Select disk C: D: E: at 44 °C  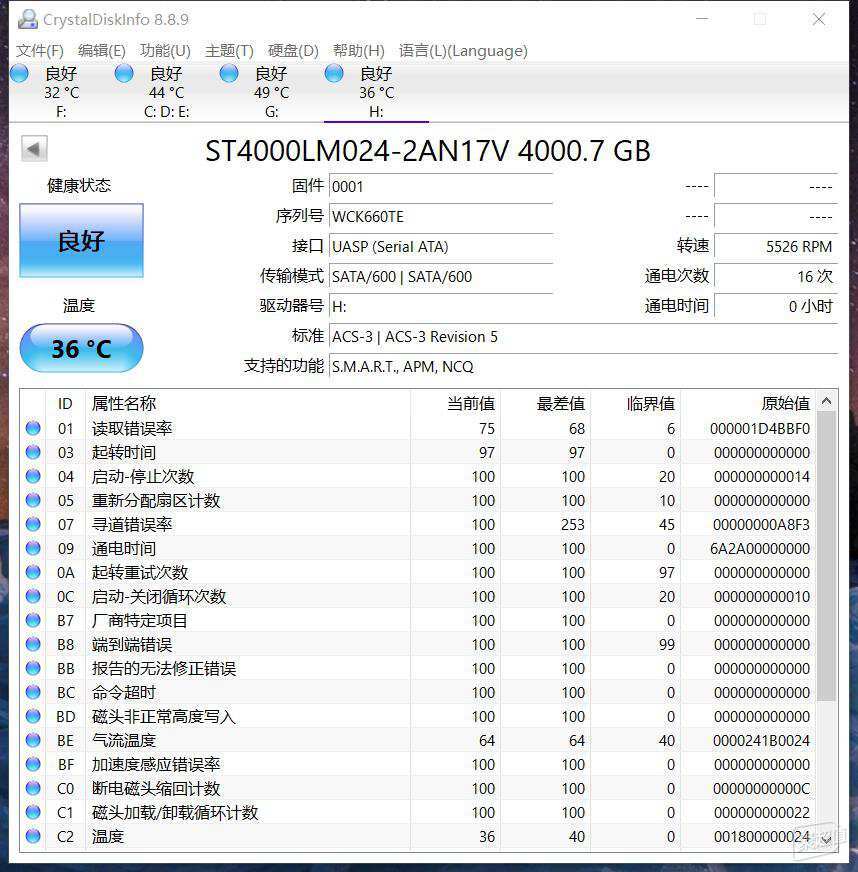tap(166, 92)
